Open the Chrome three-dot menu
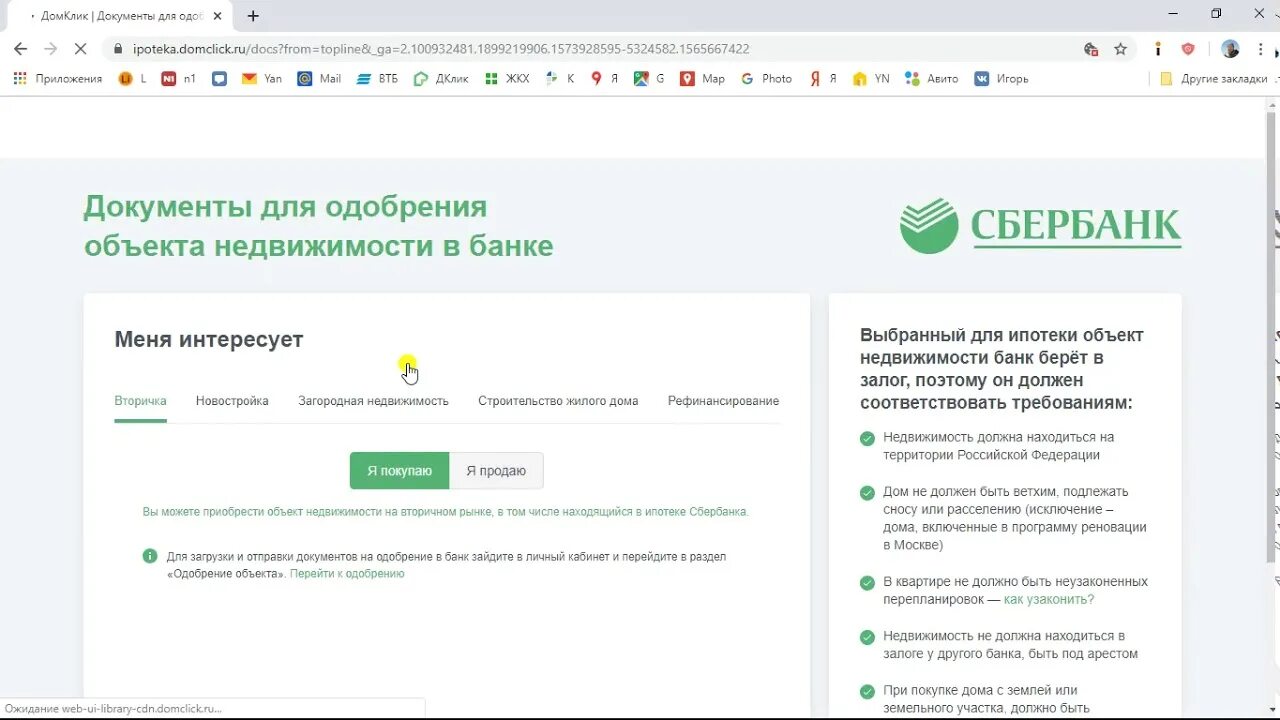The width and height of the screenshot is (1280, 720). [1260, 48]
